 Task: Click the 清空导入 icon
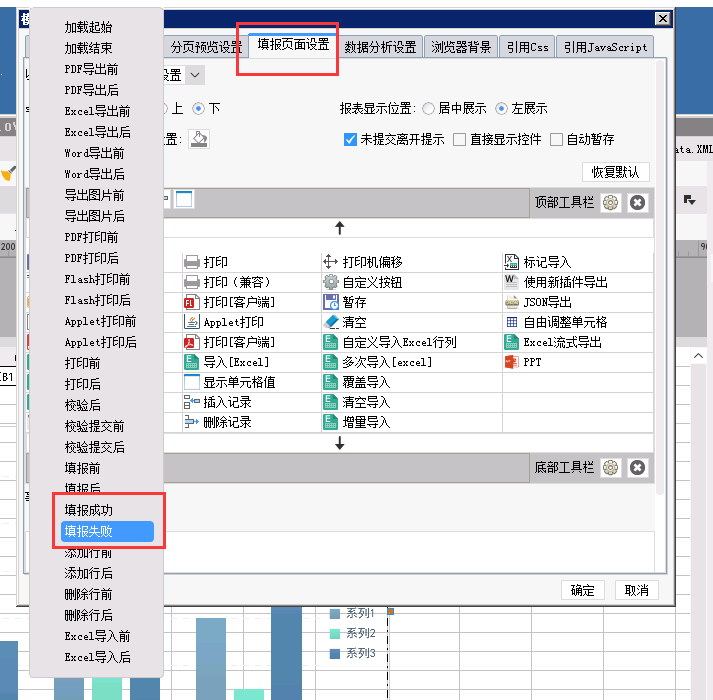click(331, 402)
